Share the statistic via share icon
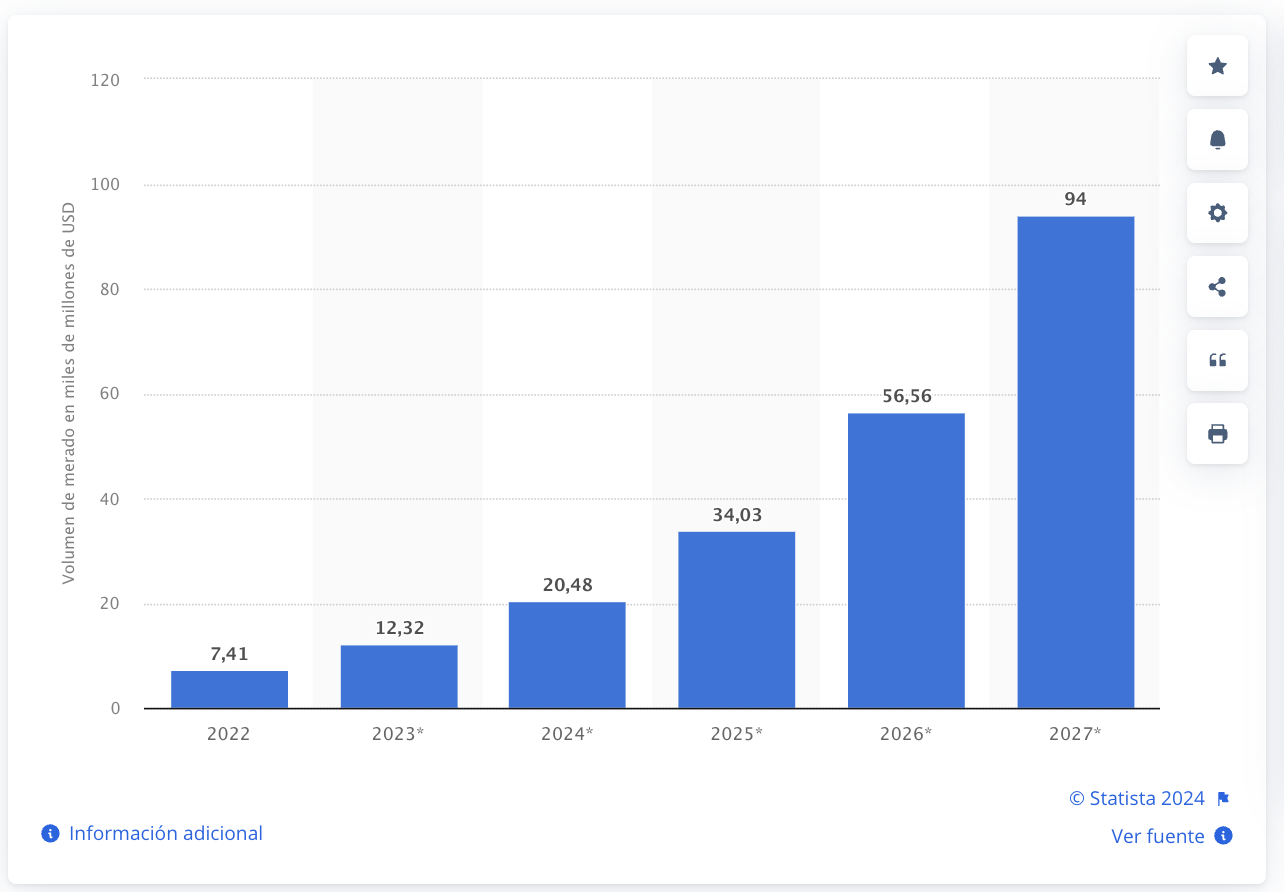The height and width of the screenshot is (892, 1284). pos(1217,287)
